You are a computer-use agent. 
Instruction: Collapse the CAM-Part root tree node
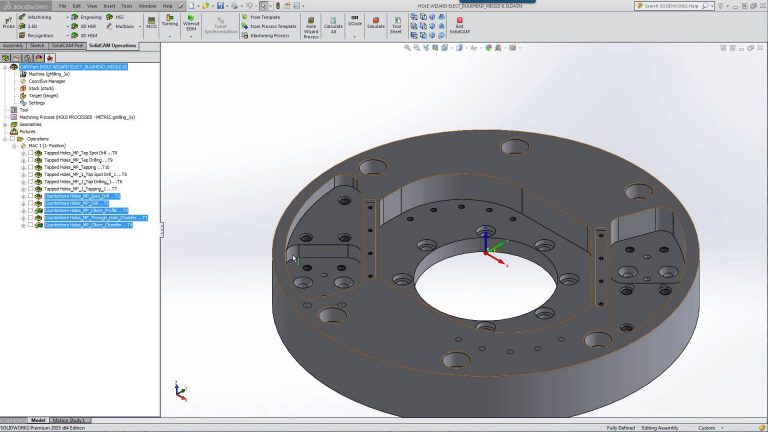[5, 67]
